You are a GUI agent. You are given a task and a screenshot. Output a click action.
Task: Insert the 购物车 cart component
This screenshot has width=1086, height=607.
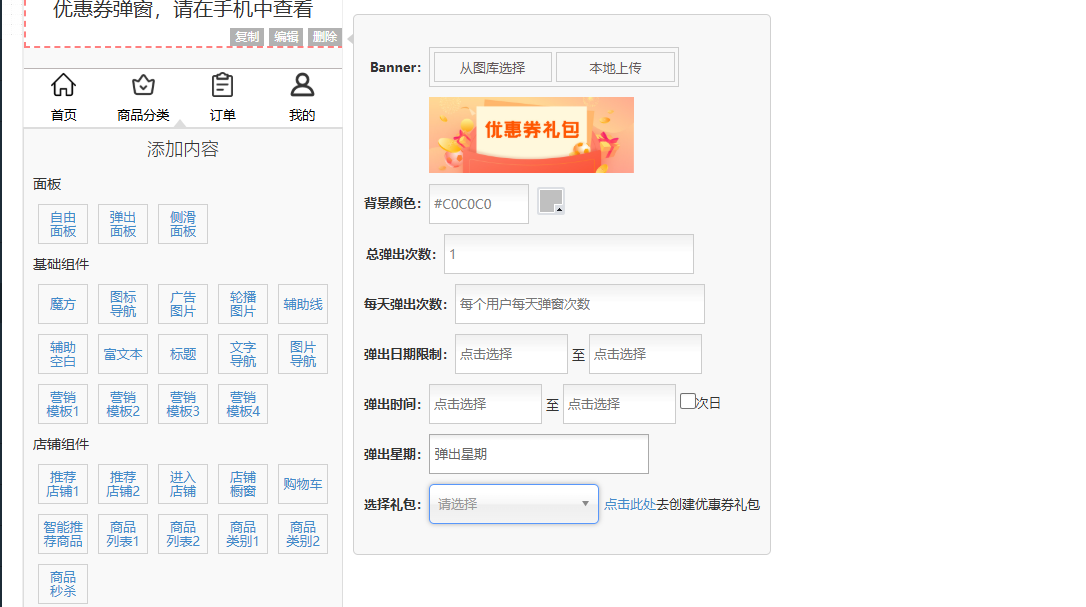click(303, 484)
